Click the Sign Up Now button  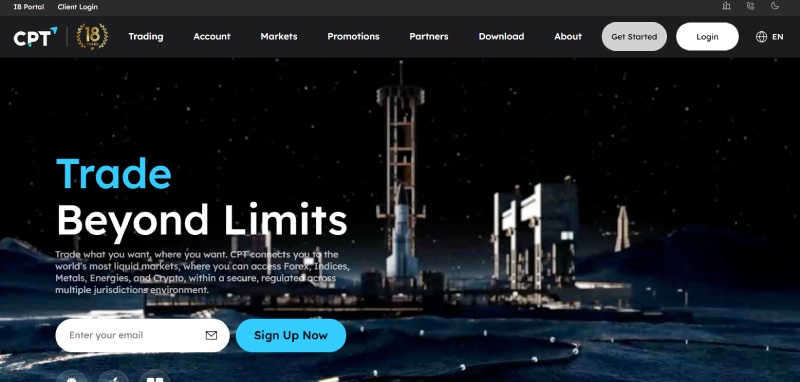pos(291,336)
